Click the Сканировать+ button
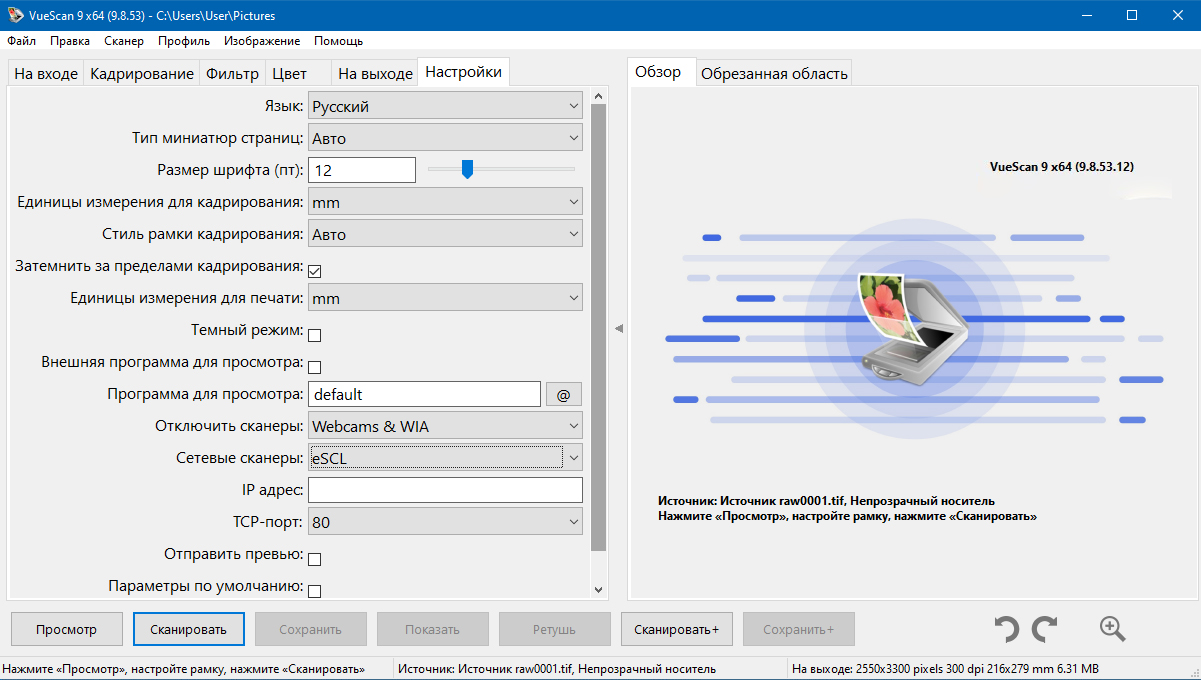The width and height of the screenshot is (1201, 680). (676, 629)
